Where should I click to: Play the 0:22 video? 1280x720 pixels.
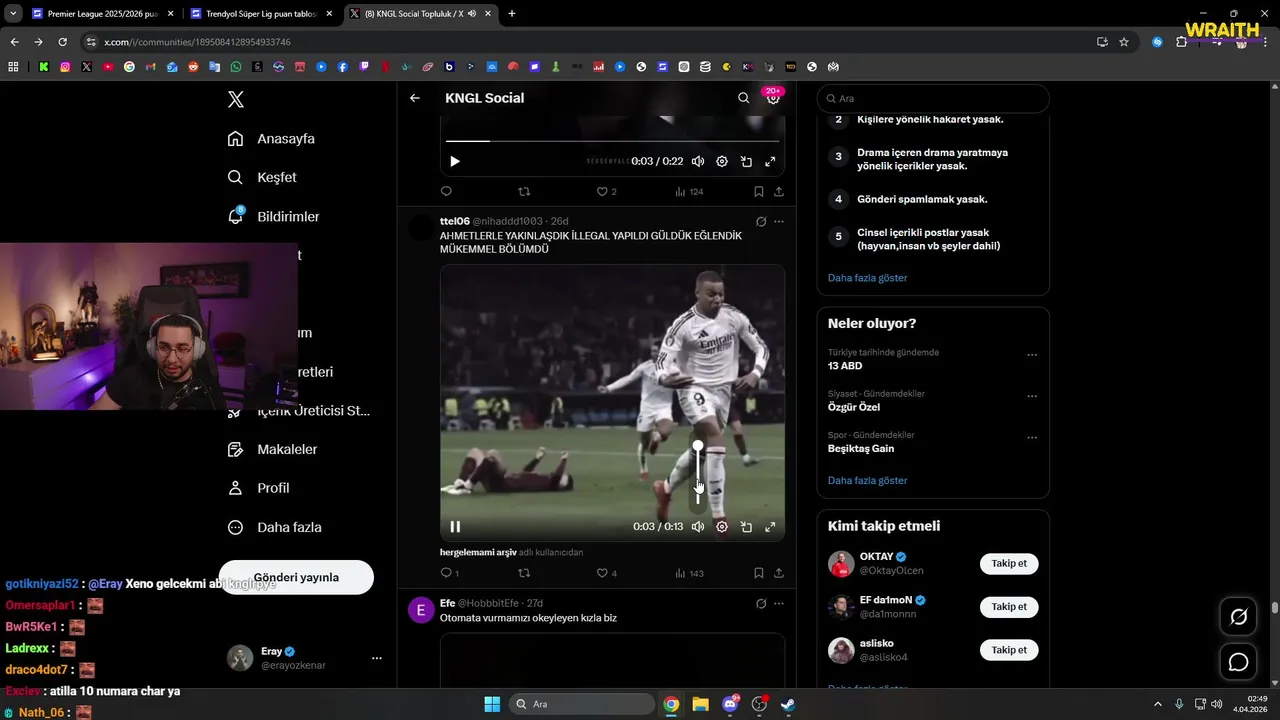click(x=455, y=161)
